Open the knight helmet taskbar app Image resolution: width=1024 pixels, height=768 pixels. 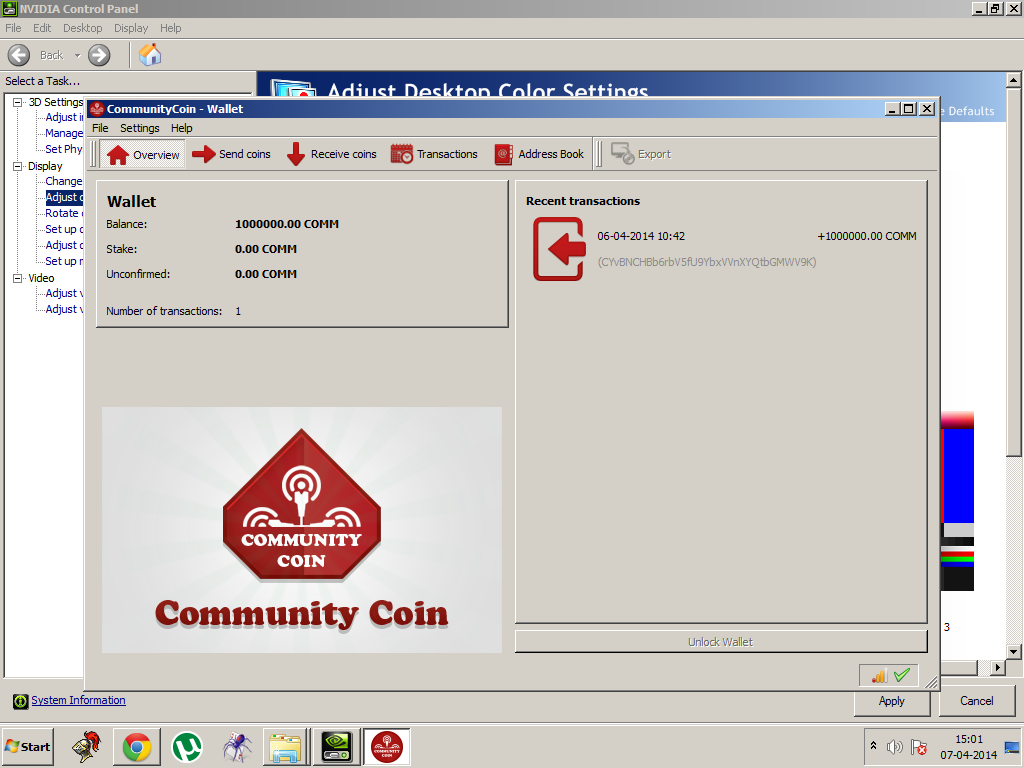[86, 747]
